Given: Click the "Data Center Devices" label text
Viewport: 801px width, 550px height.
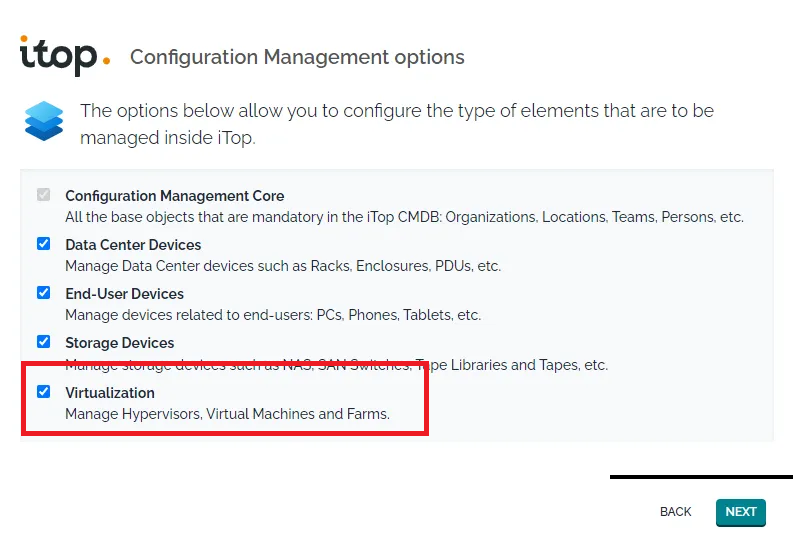Looking at the screenshot, I should pos(133,245).
